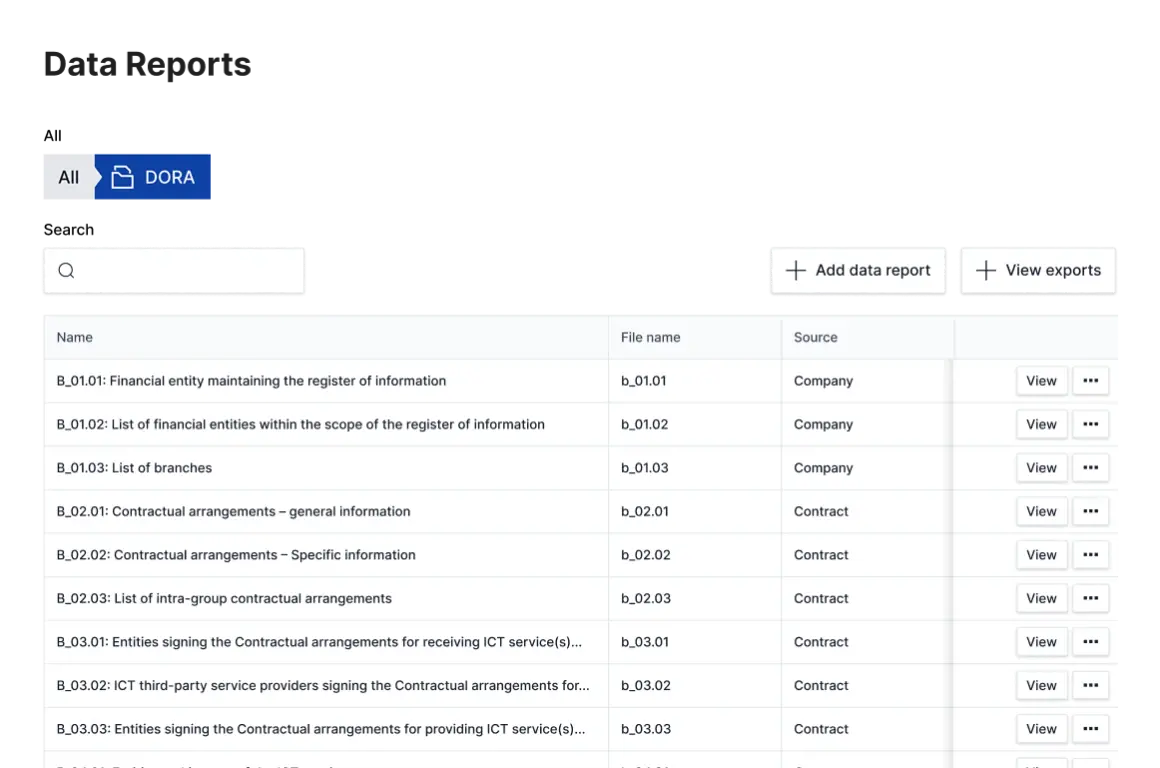
Task: Click ellipsis icon for b_03.01 row
Action: coord(1090,642)
